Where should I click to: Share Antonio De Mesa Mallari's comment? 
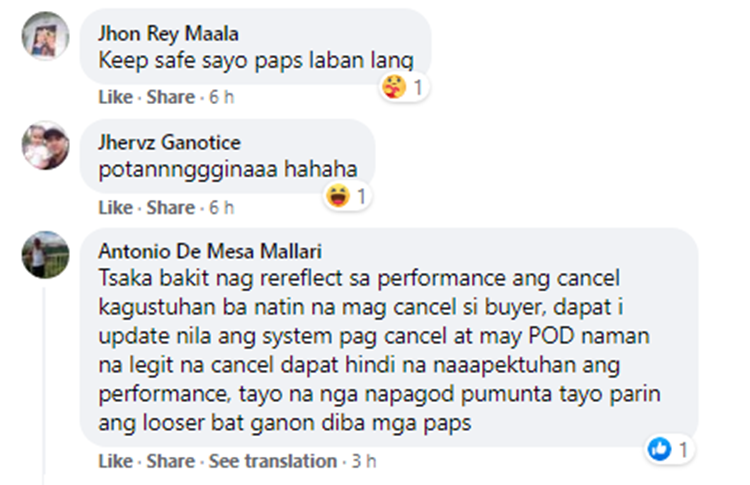(x=171, y=461)
